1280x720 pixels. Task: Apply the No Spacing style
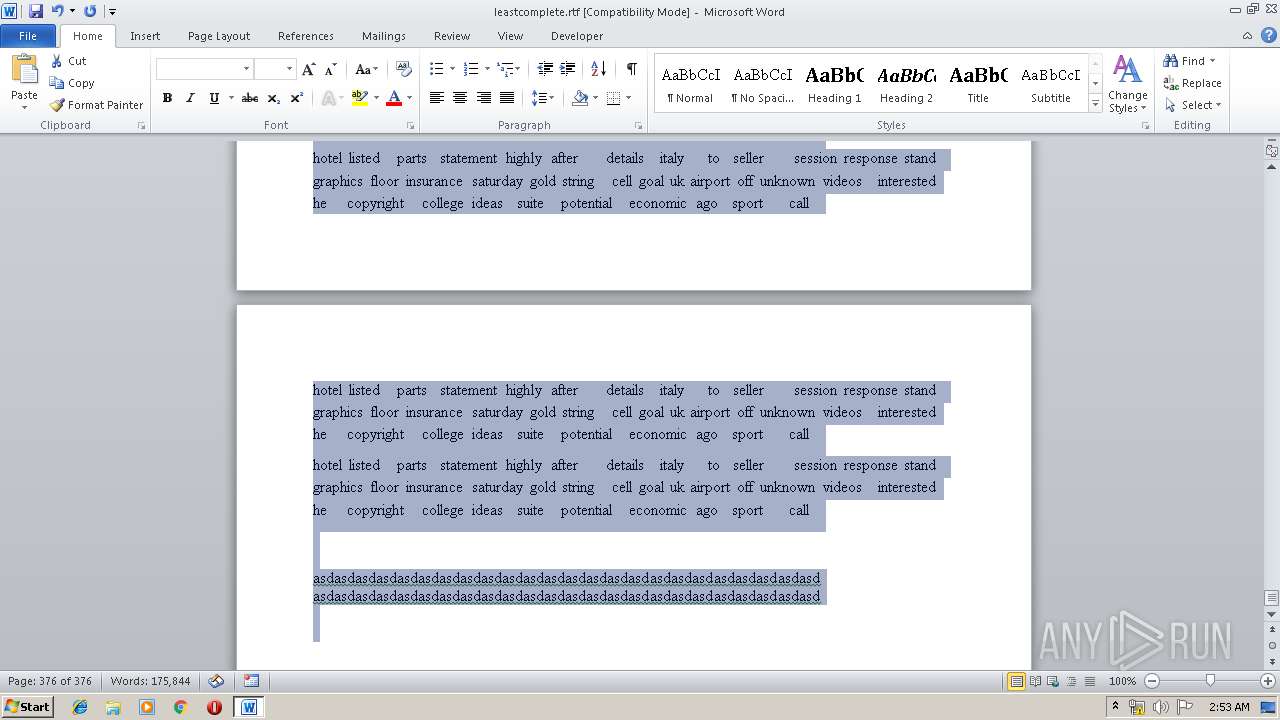(762, 84)
